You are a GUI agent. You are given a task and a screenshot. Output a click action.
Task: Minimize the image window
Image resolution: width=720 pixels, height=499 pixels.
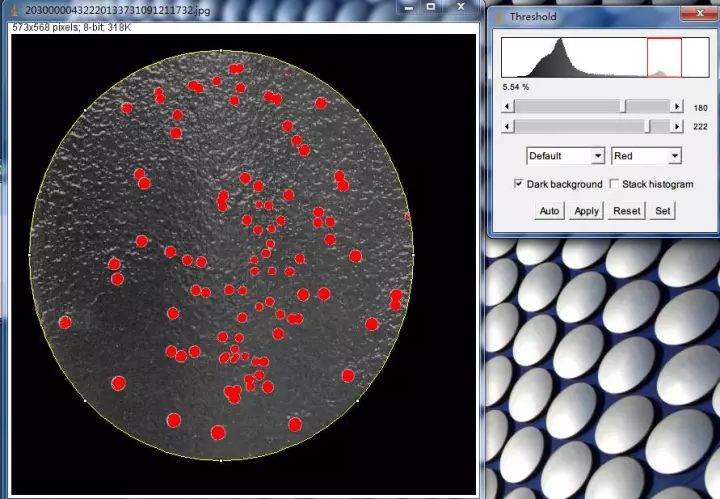409,7
